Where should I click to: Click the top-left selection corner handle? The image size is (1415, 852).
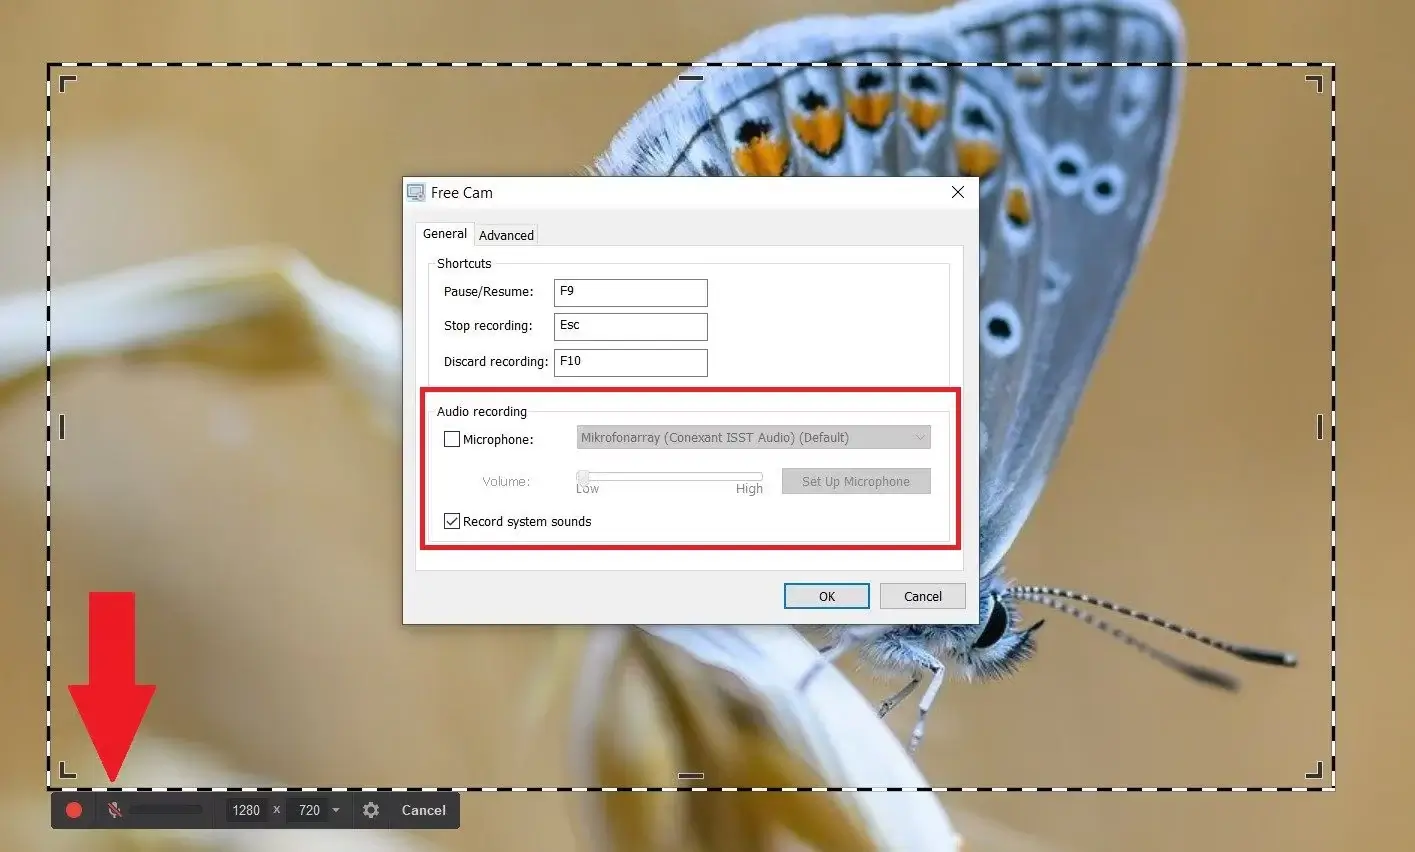coord(67,83)
